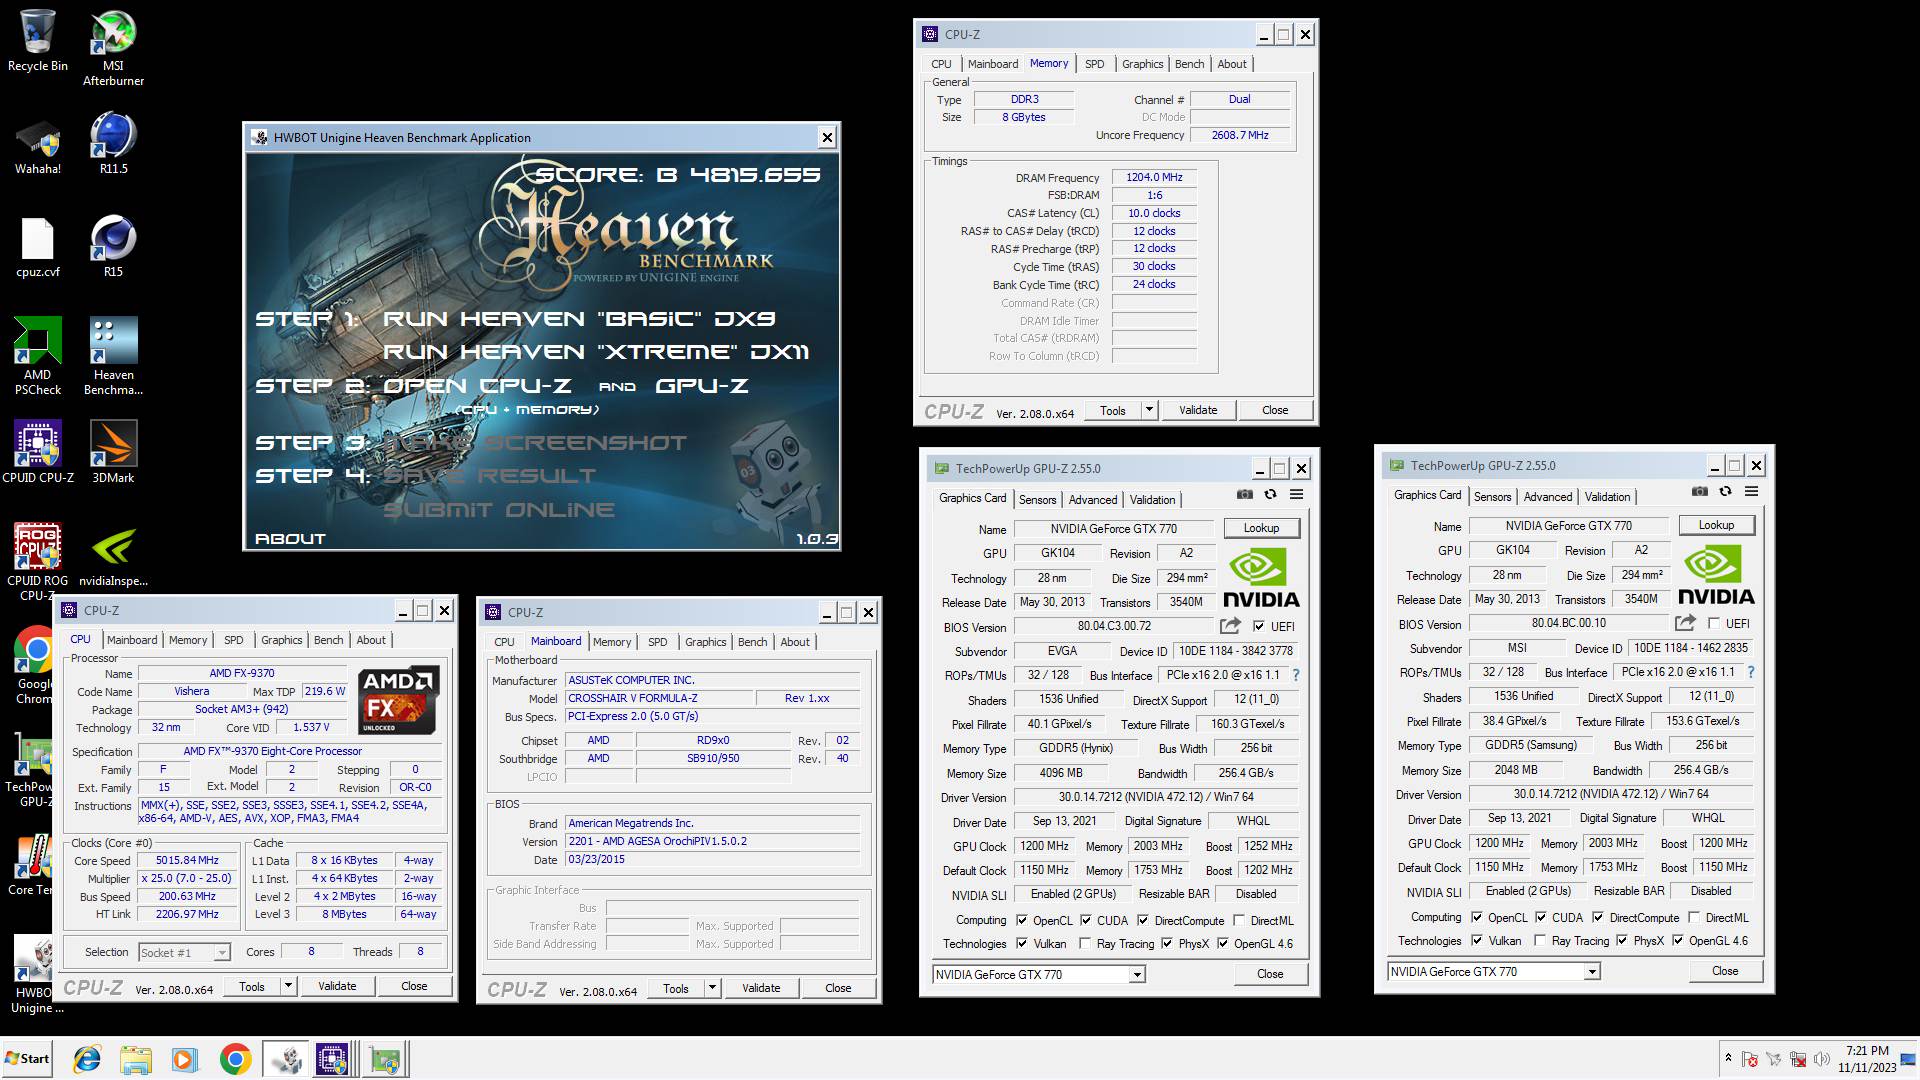Viewport: 1920px width, 1080px height.
Task: Click the screenshot camera icon in left GPU-Z
Action: pos(1244,494)
